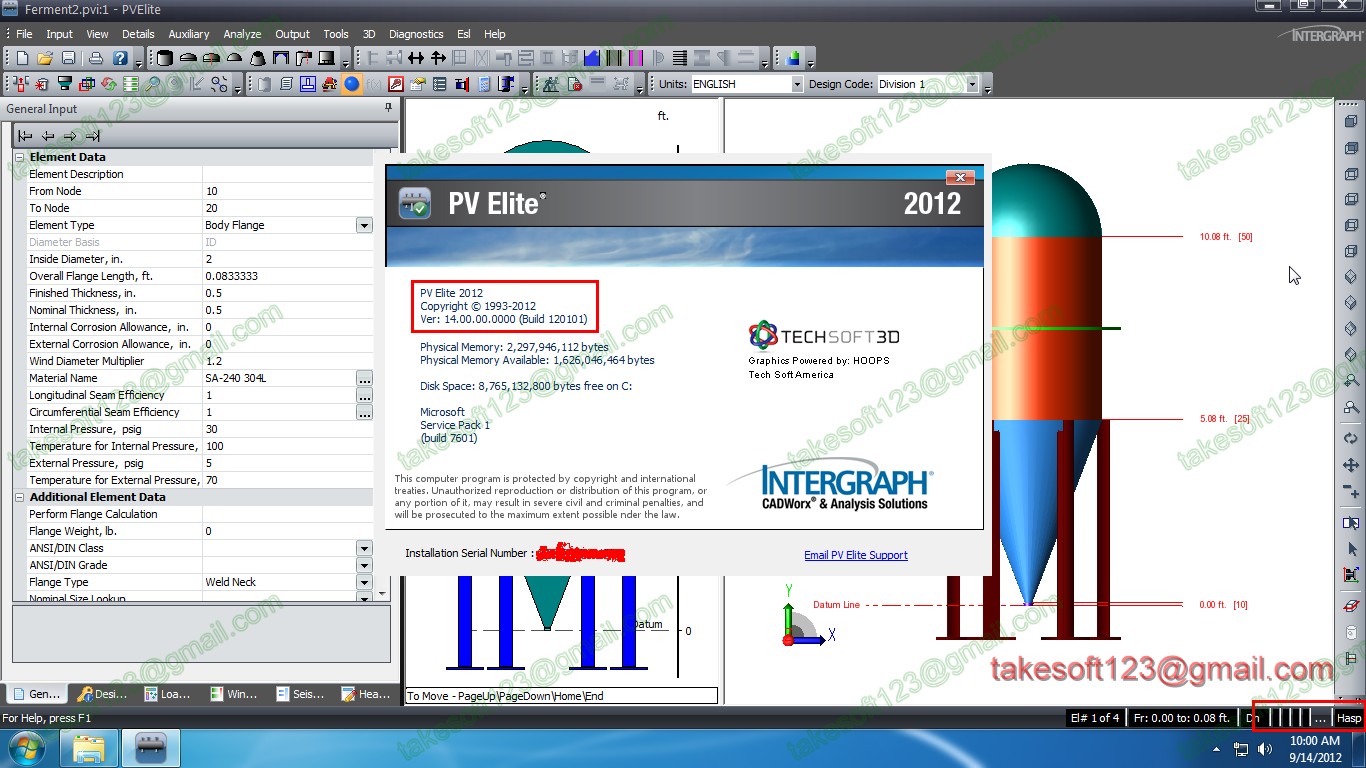Screen dimensions: 1366x768
Task: Switch to the Desi... tab
Action: tap(102, 694)
